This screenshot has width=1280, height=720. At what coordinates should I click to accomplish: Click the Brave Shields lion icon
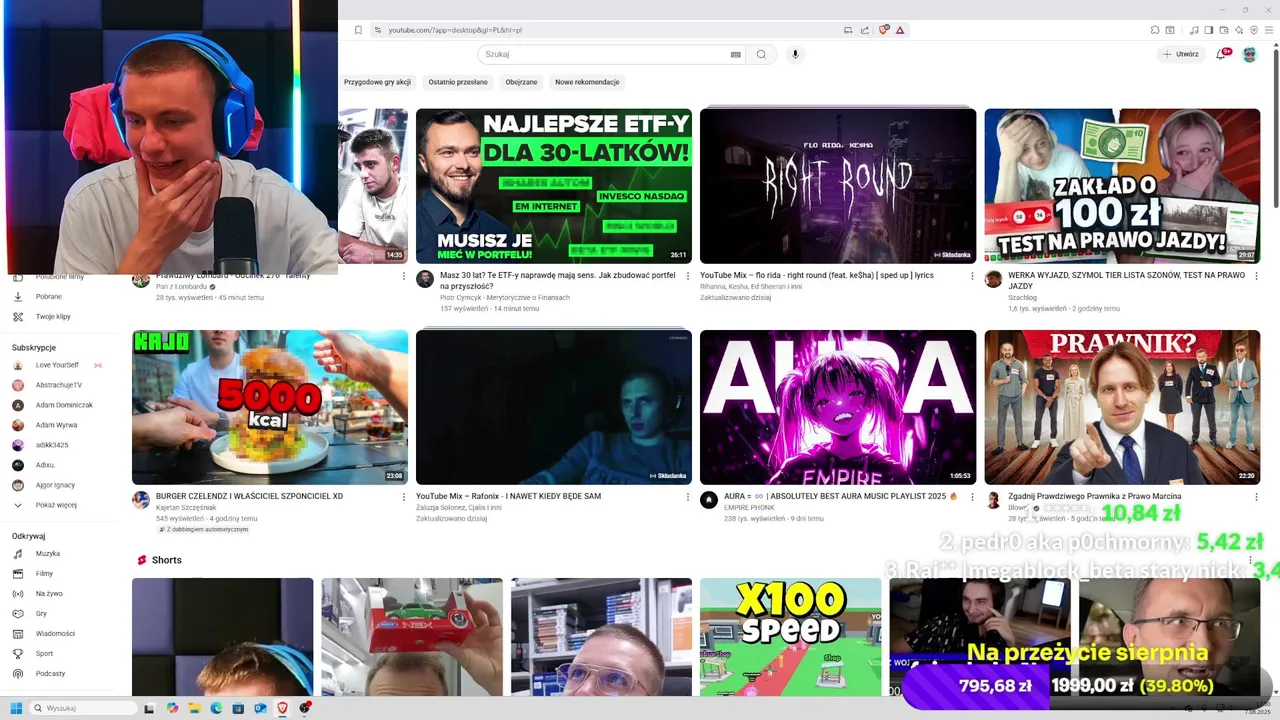[x=883, y=30]
